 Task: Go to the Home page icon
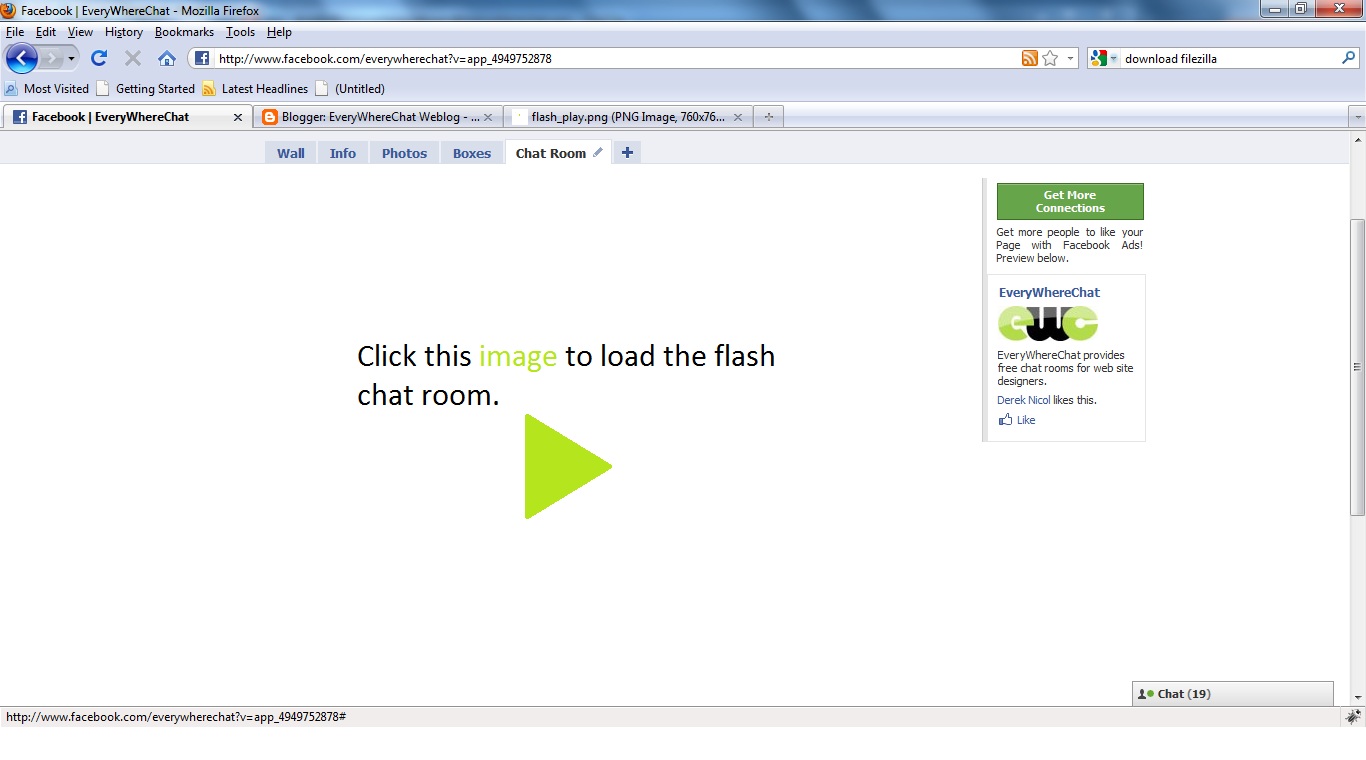tap(167, 58)
